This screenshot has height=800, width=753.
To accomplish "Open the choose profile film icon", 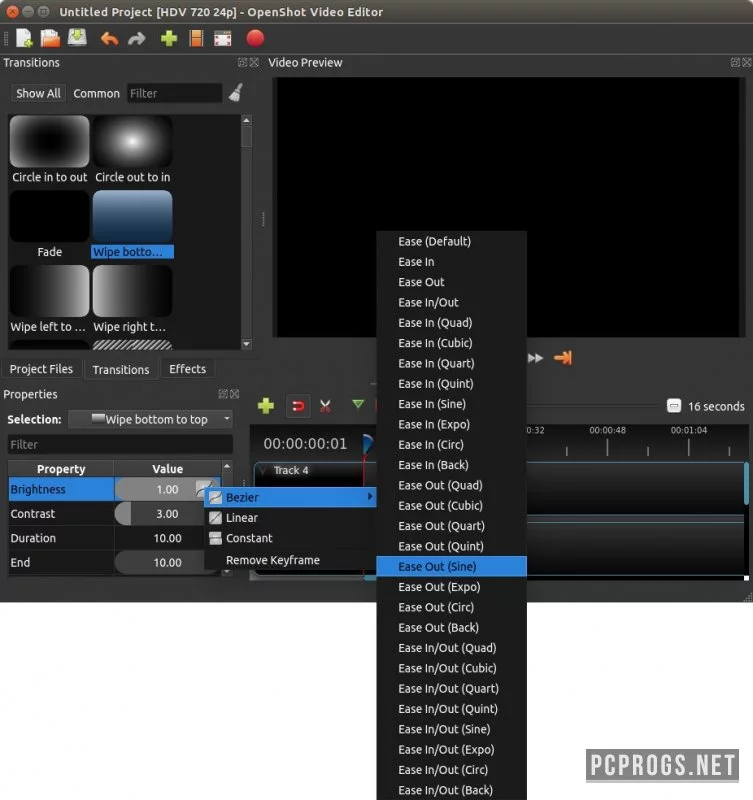I will [196, 38].
